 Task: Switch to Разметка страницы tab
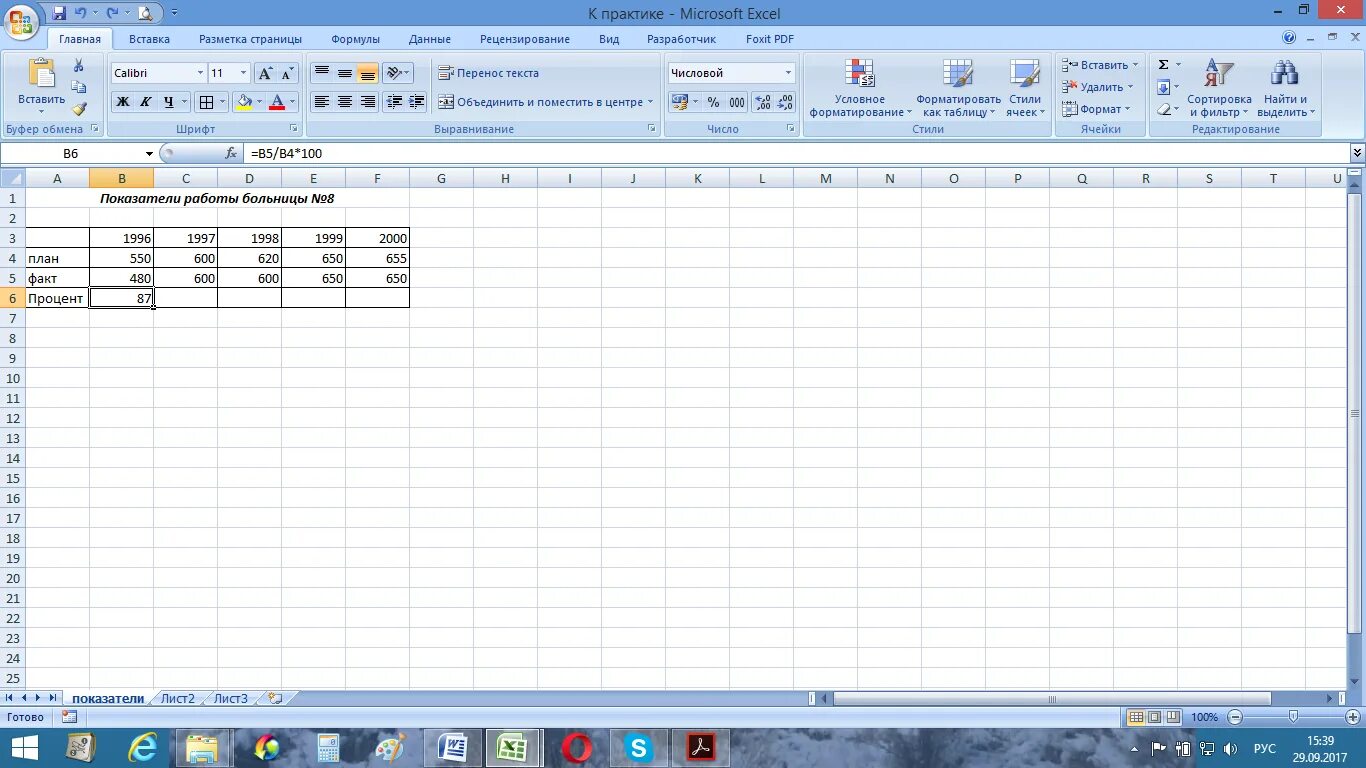(250, 39)
